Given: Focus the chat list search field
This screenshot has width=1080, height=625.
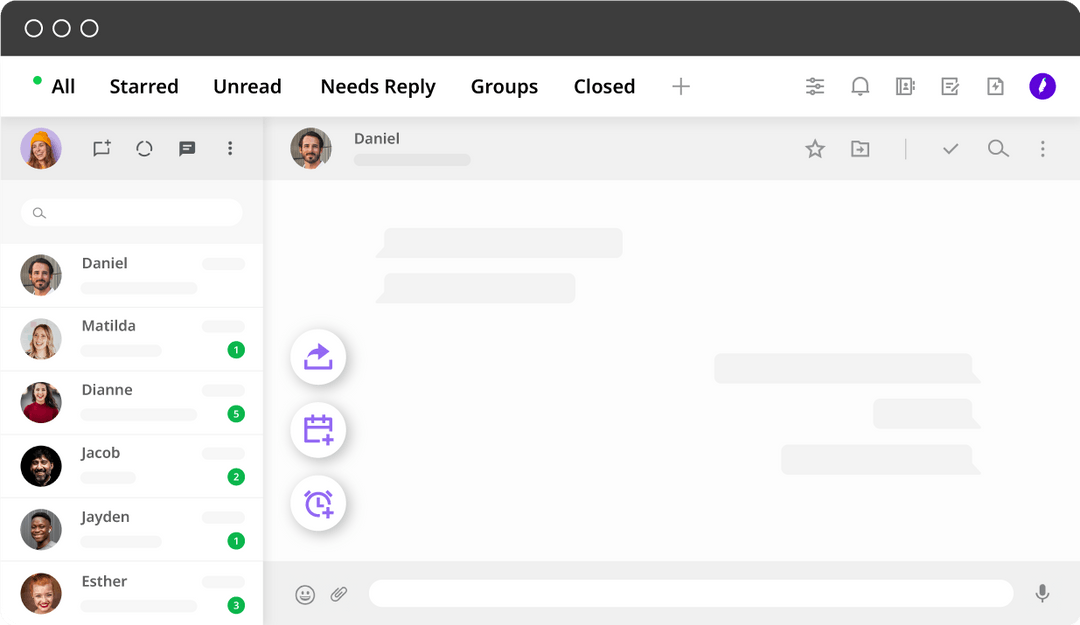Looking at the screenshot, I should coord(132,213).
